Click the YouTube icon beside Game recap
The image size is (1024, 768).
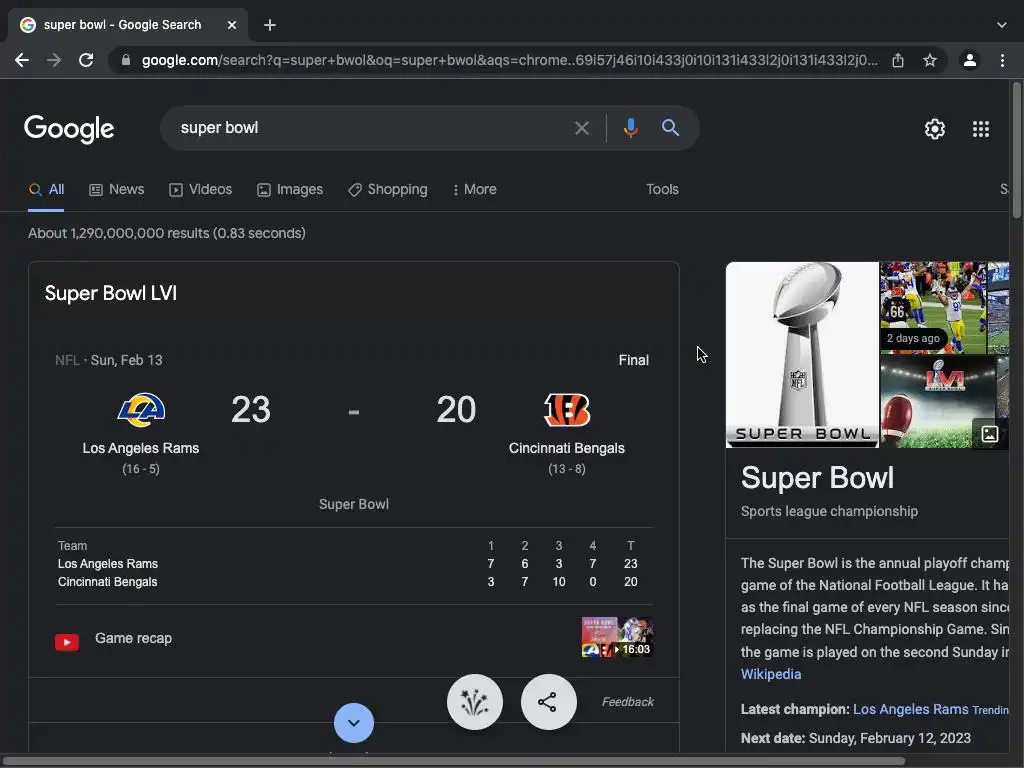coord(67,643)
